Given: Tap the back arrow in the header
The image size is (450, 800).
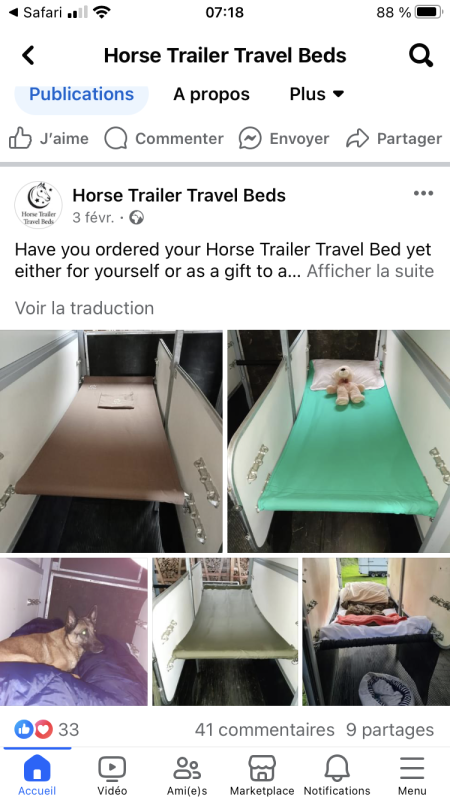Looking at the screenshot, I should click(28, 55).
